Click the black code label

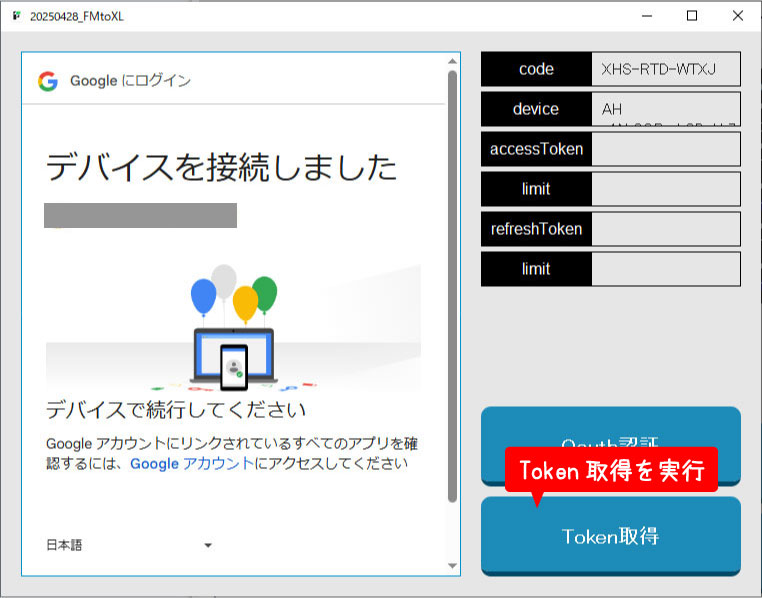click(x=537, y=69)
